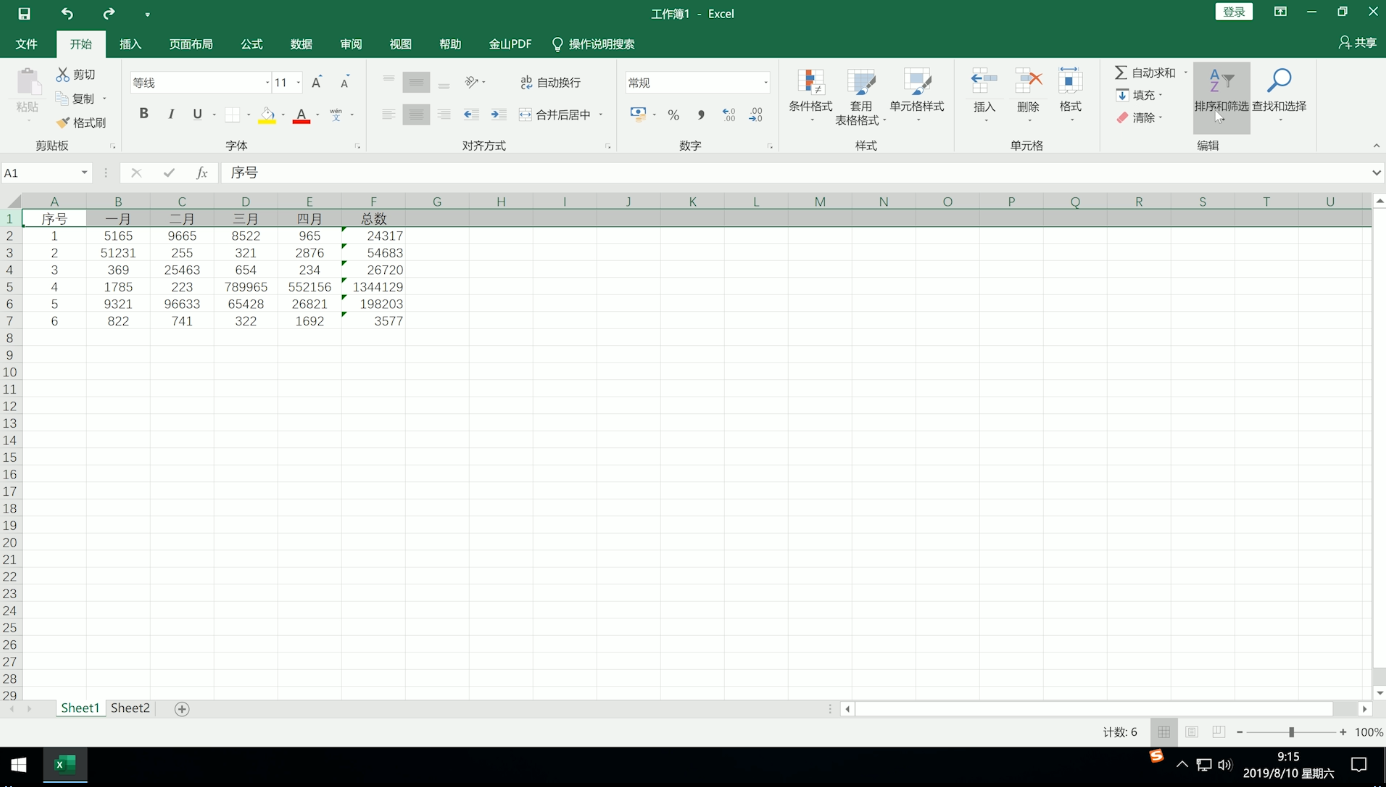Expand the formula bar

tap(1376, 173)
